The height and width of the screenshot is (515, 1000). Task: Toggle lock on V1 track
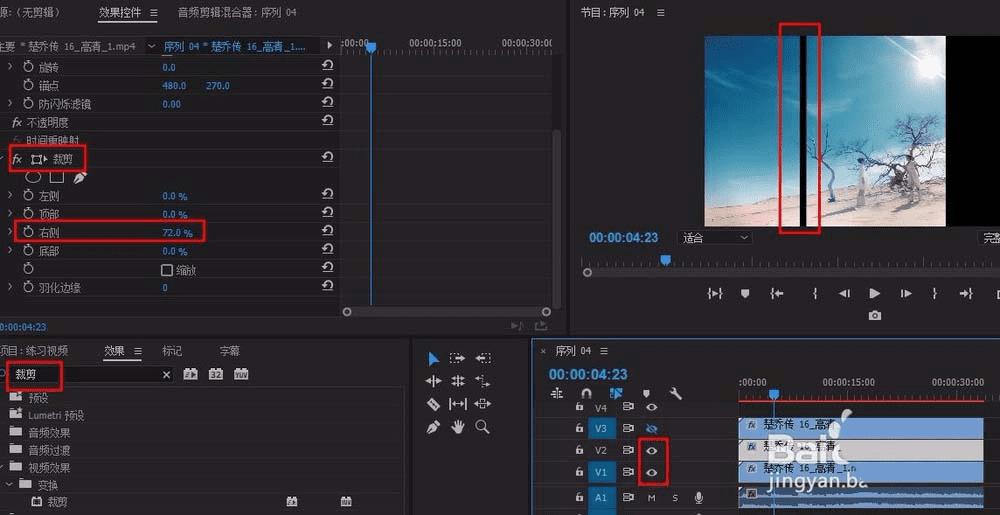point(579,472)
